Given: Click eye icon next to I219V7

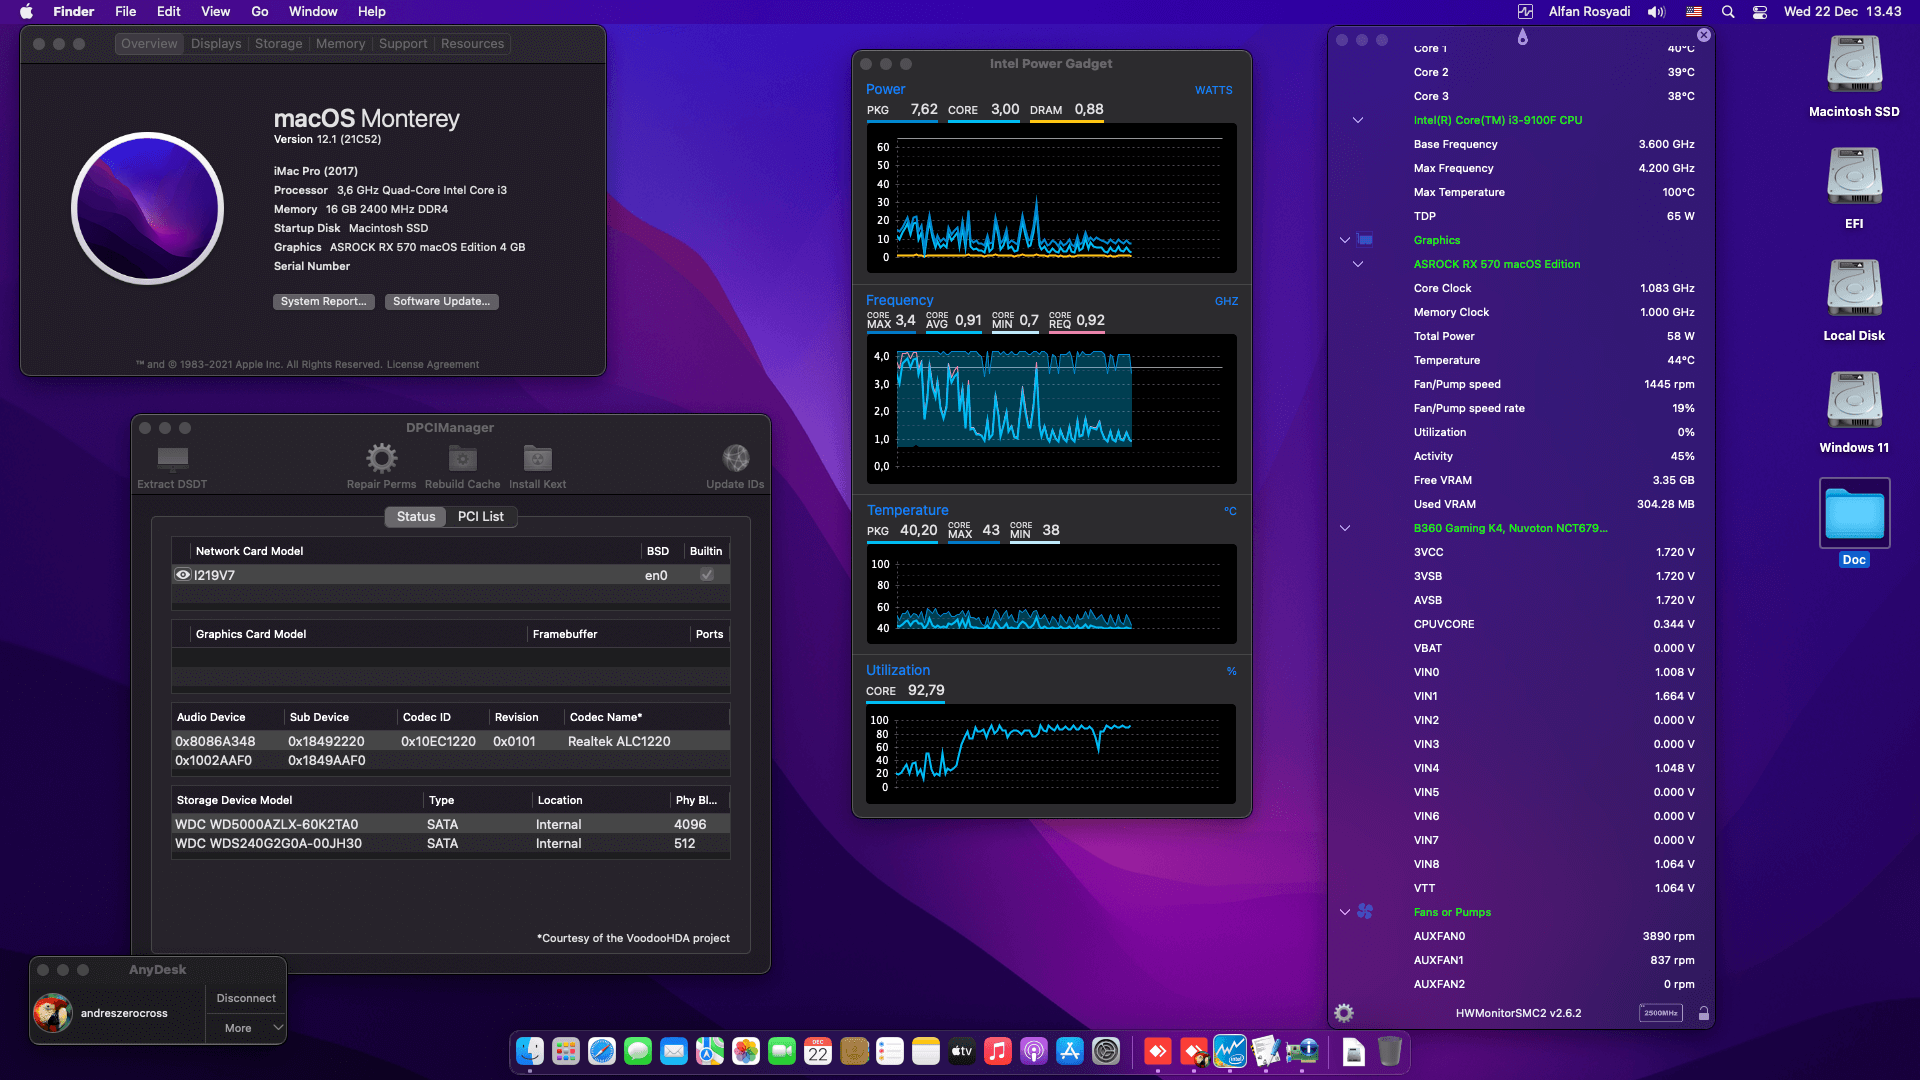Looking at the screenshot, I should coord(183,575).
